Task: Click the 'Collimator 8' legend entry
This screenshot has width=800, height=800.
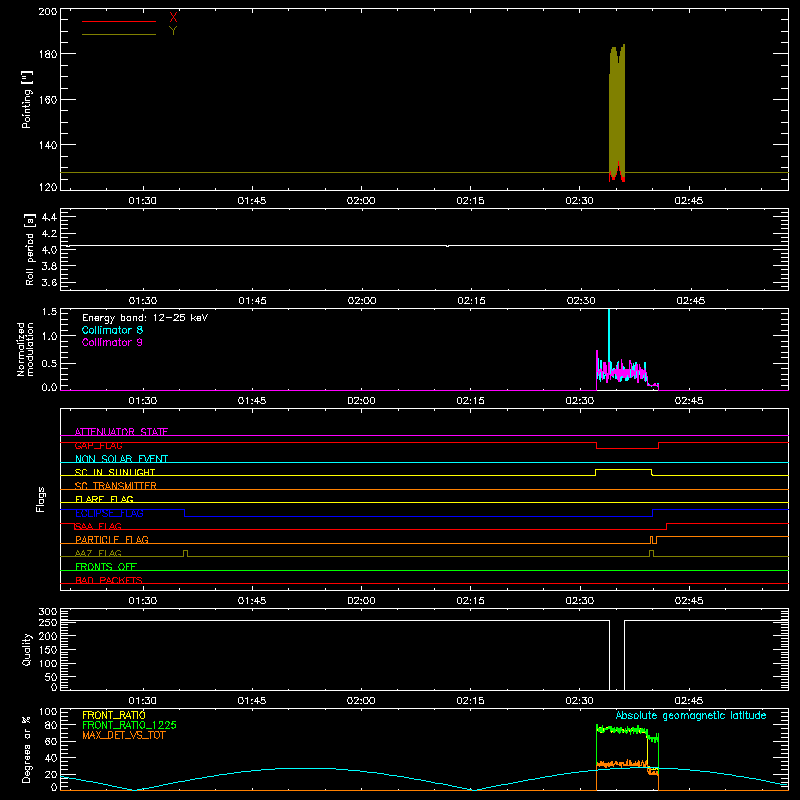Action: click(x=112, y=330)
